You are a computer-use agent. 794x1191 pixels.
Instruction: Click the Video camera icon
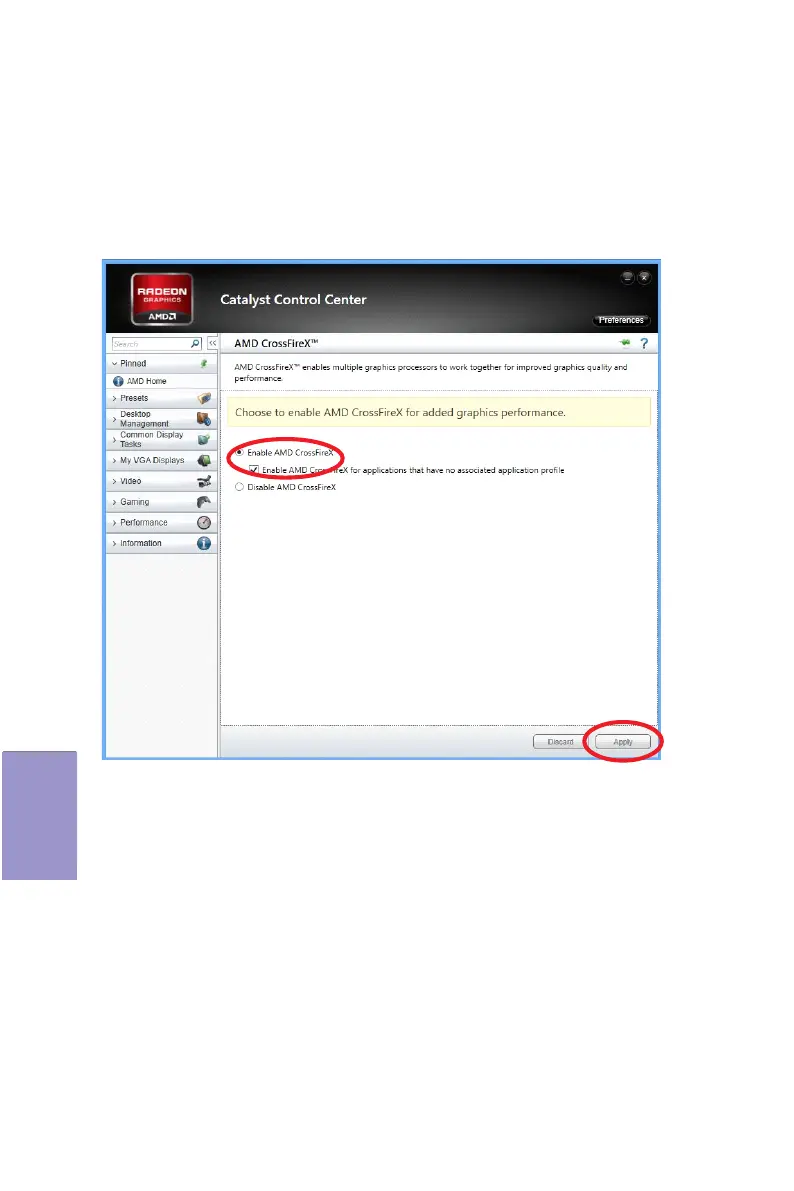[204, 482]
